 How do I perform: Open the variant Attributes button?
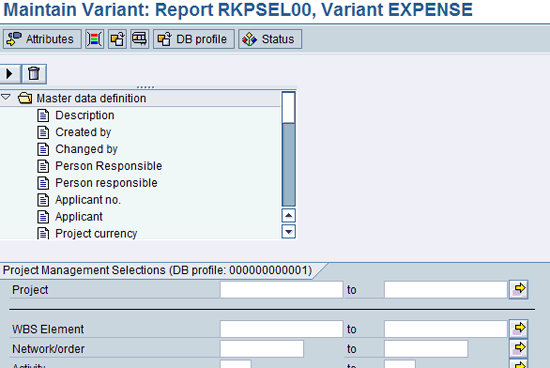(42, 39)
